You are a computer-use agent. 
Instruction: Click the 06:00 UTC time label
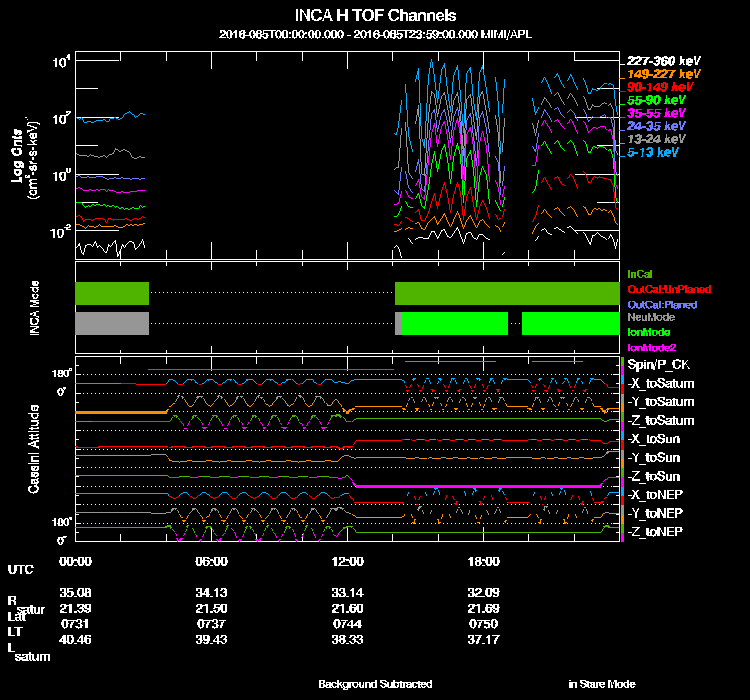[212, 562]
